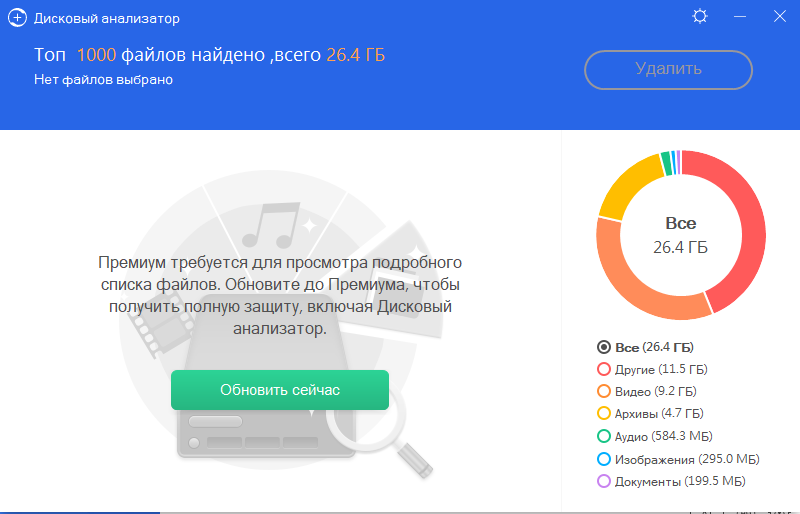Select the Документы (199.5 МБ) filter
800x514 pixels.
pos(671,481)
